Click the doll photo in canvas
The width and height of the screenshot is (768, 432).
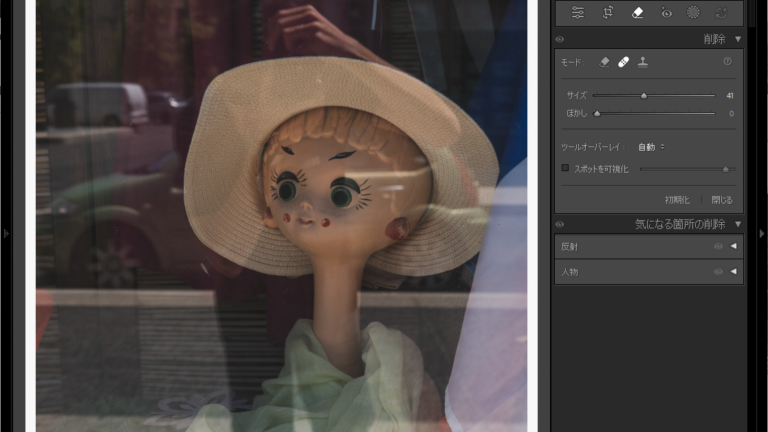[282, 216]
